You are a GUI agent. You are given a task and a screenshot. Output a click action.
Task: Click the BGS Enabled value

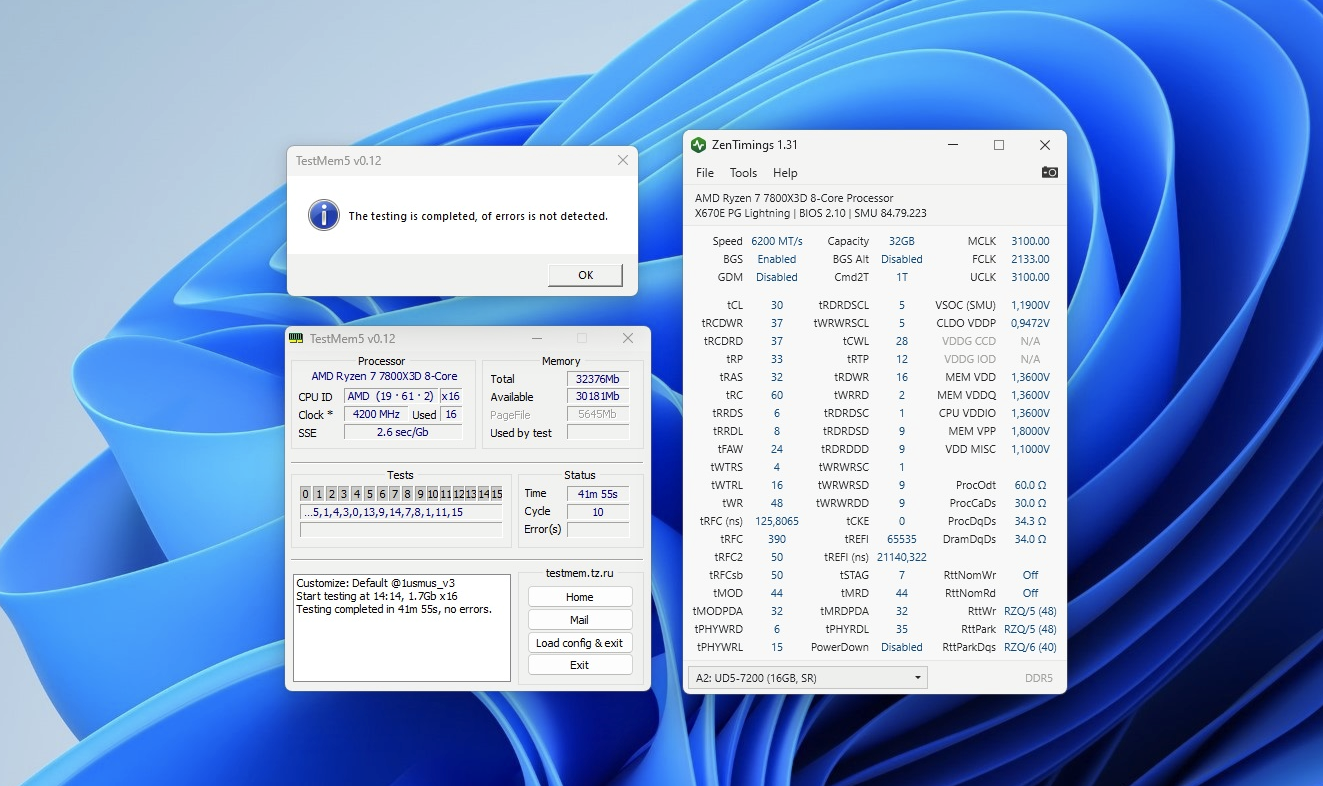coord(777,259)
